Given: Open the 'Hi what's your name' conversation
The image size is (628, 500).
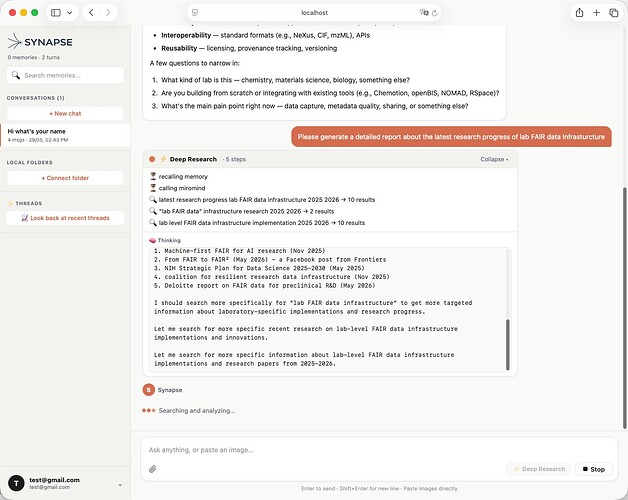Looking at the screenshot, I should pos(65,135).
